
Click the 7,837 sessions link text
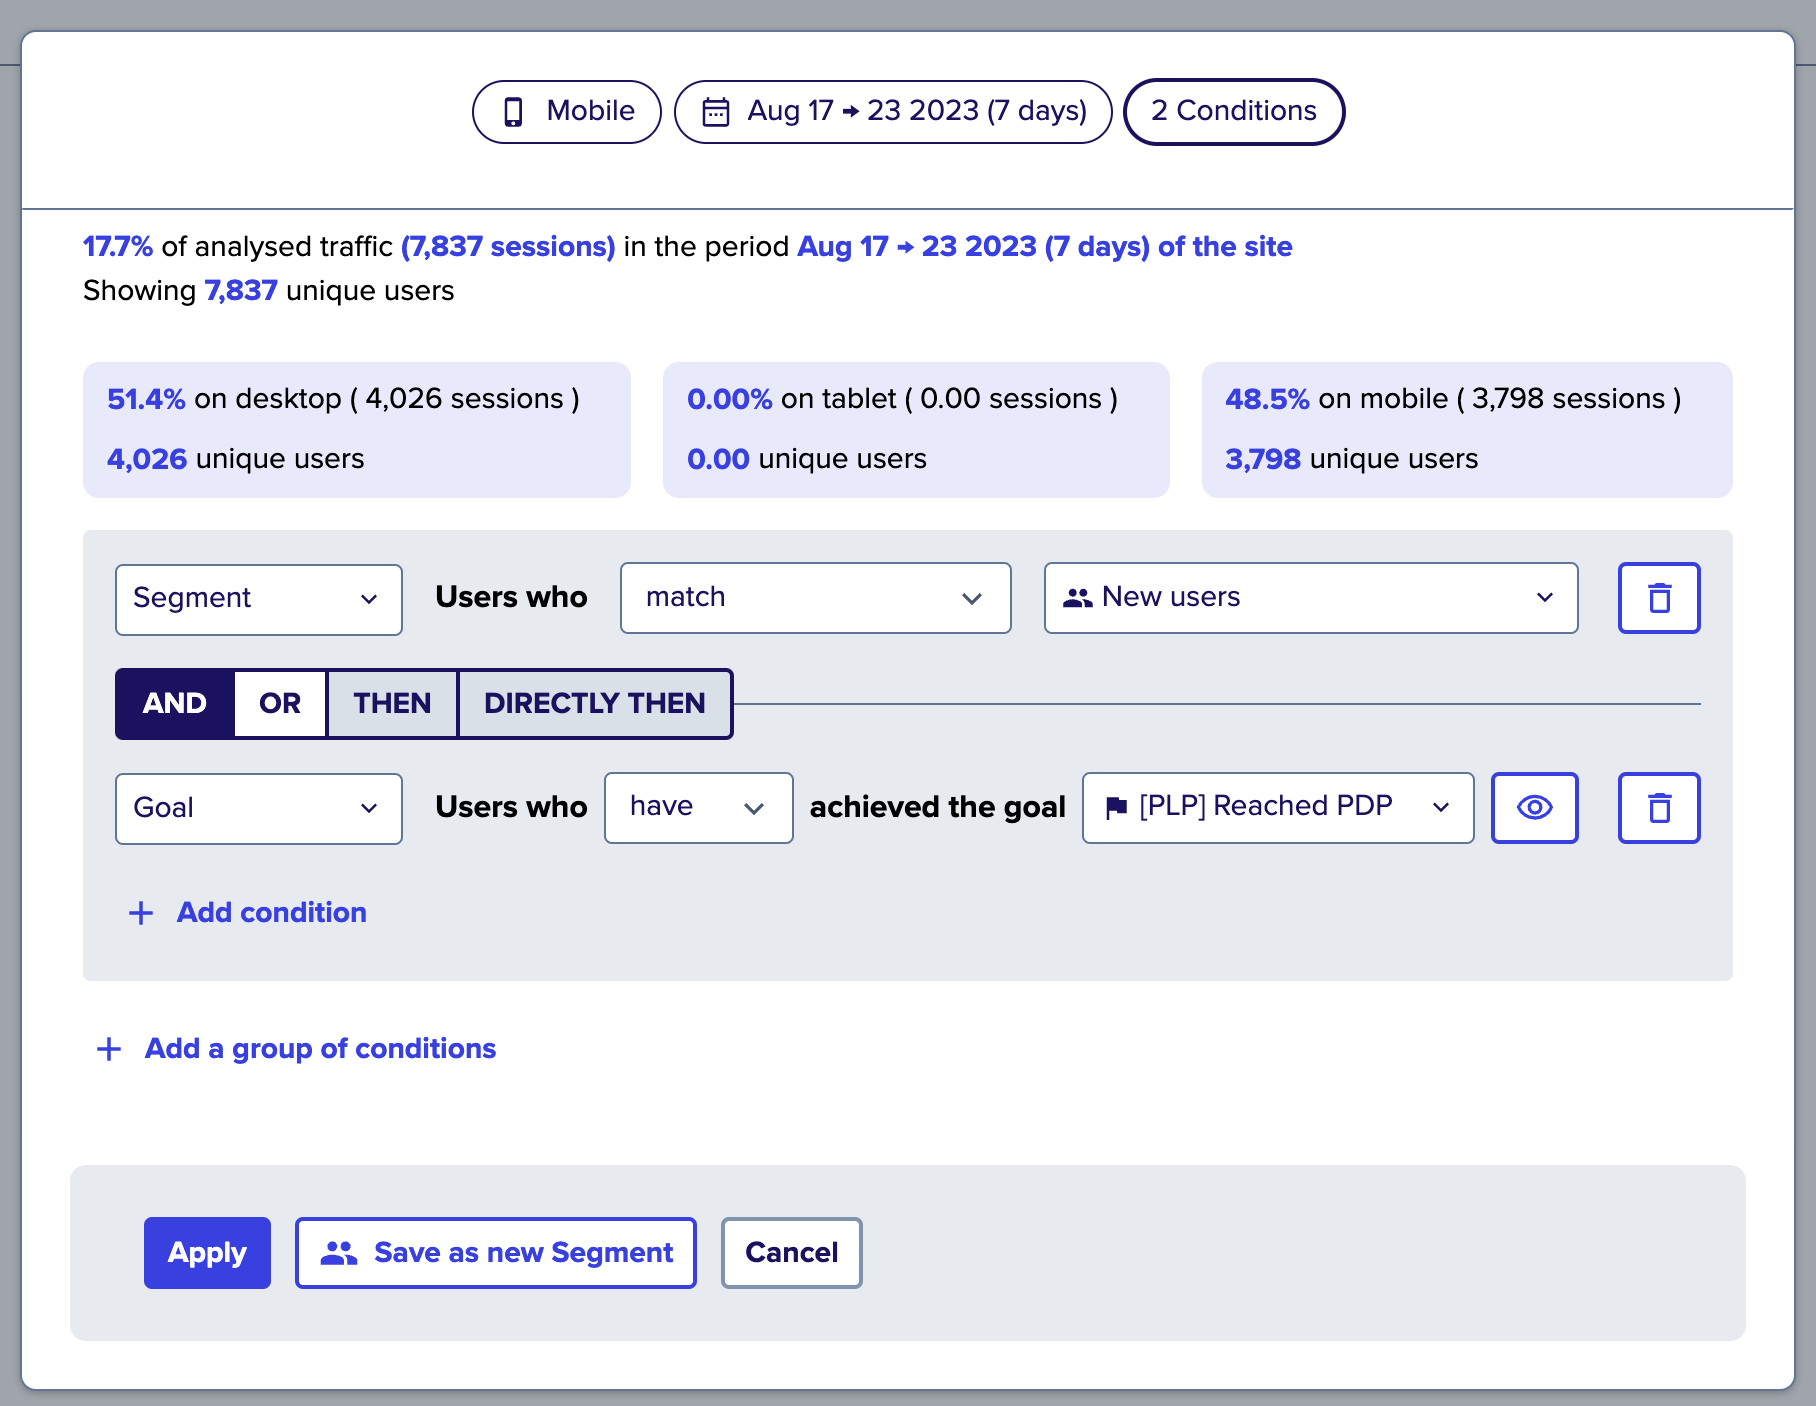[508, 247]
